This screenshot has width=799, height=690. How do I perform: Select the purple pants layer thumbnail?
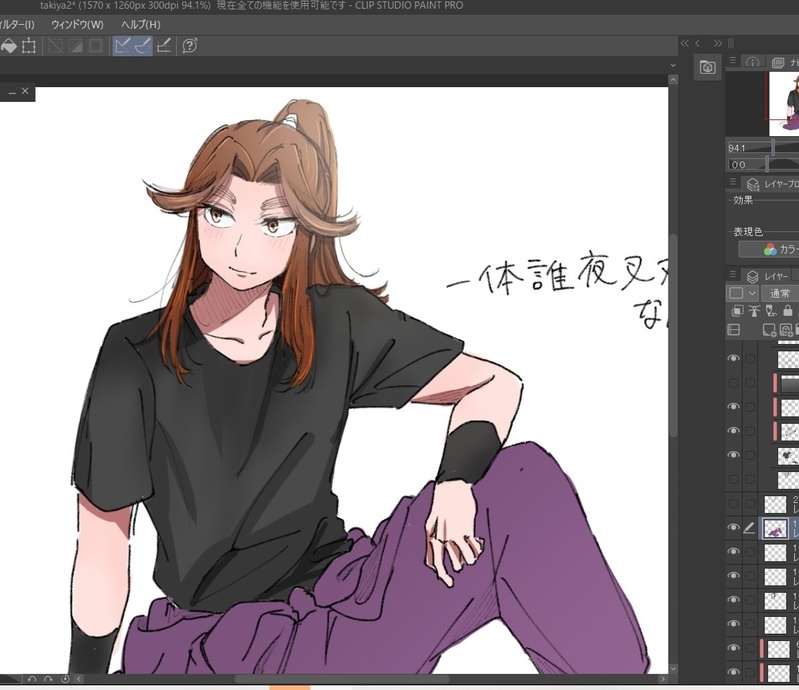coord(775,528)
